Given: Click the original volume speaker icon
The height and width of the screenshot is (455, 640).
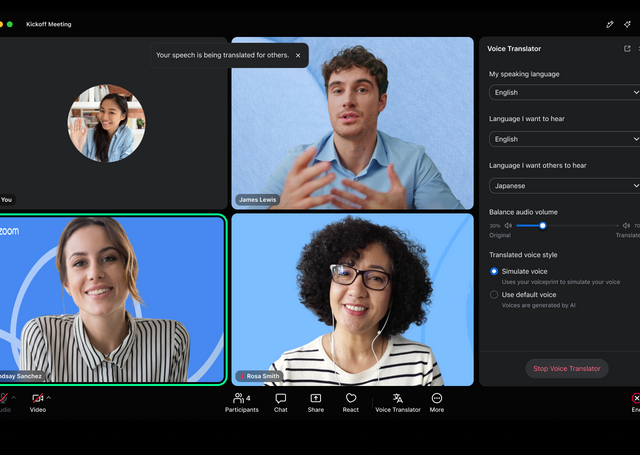Looking at the screenshot, I should point(508,226).
